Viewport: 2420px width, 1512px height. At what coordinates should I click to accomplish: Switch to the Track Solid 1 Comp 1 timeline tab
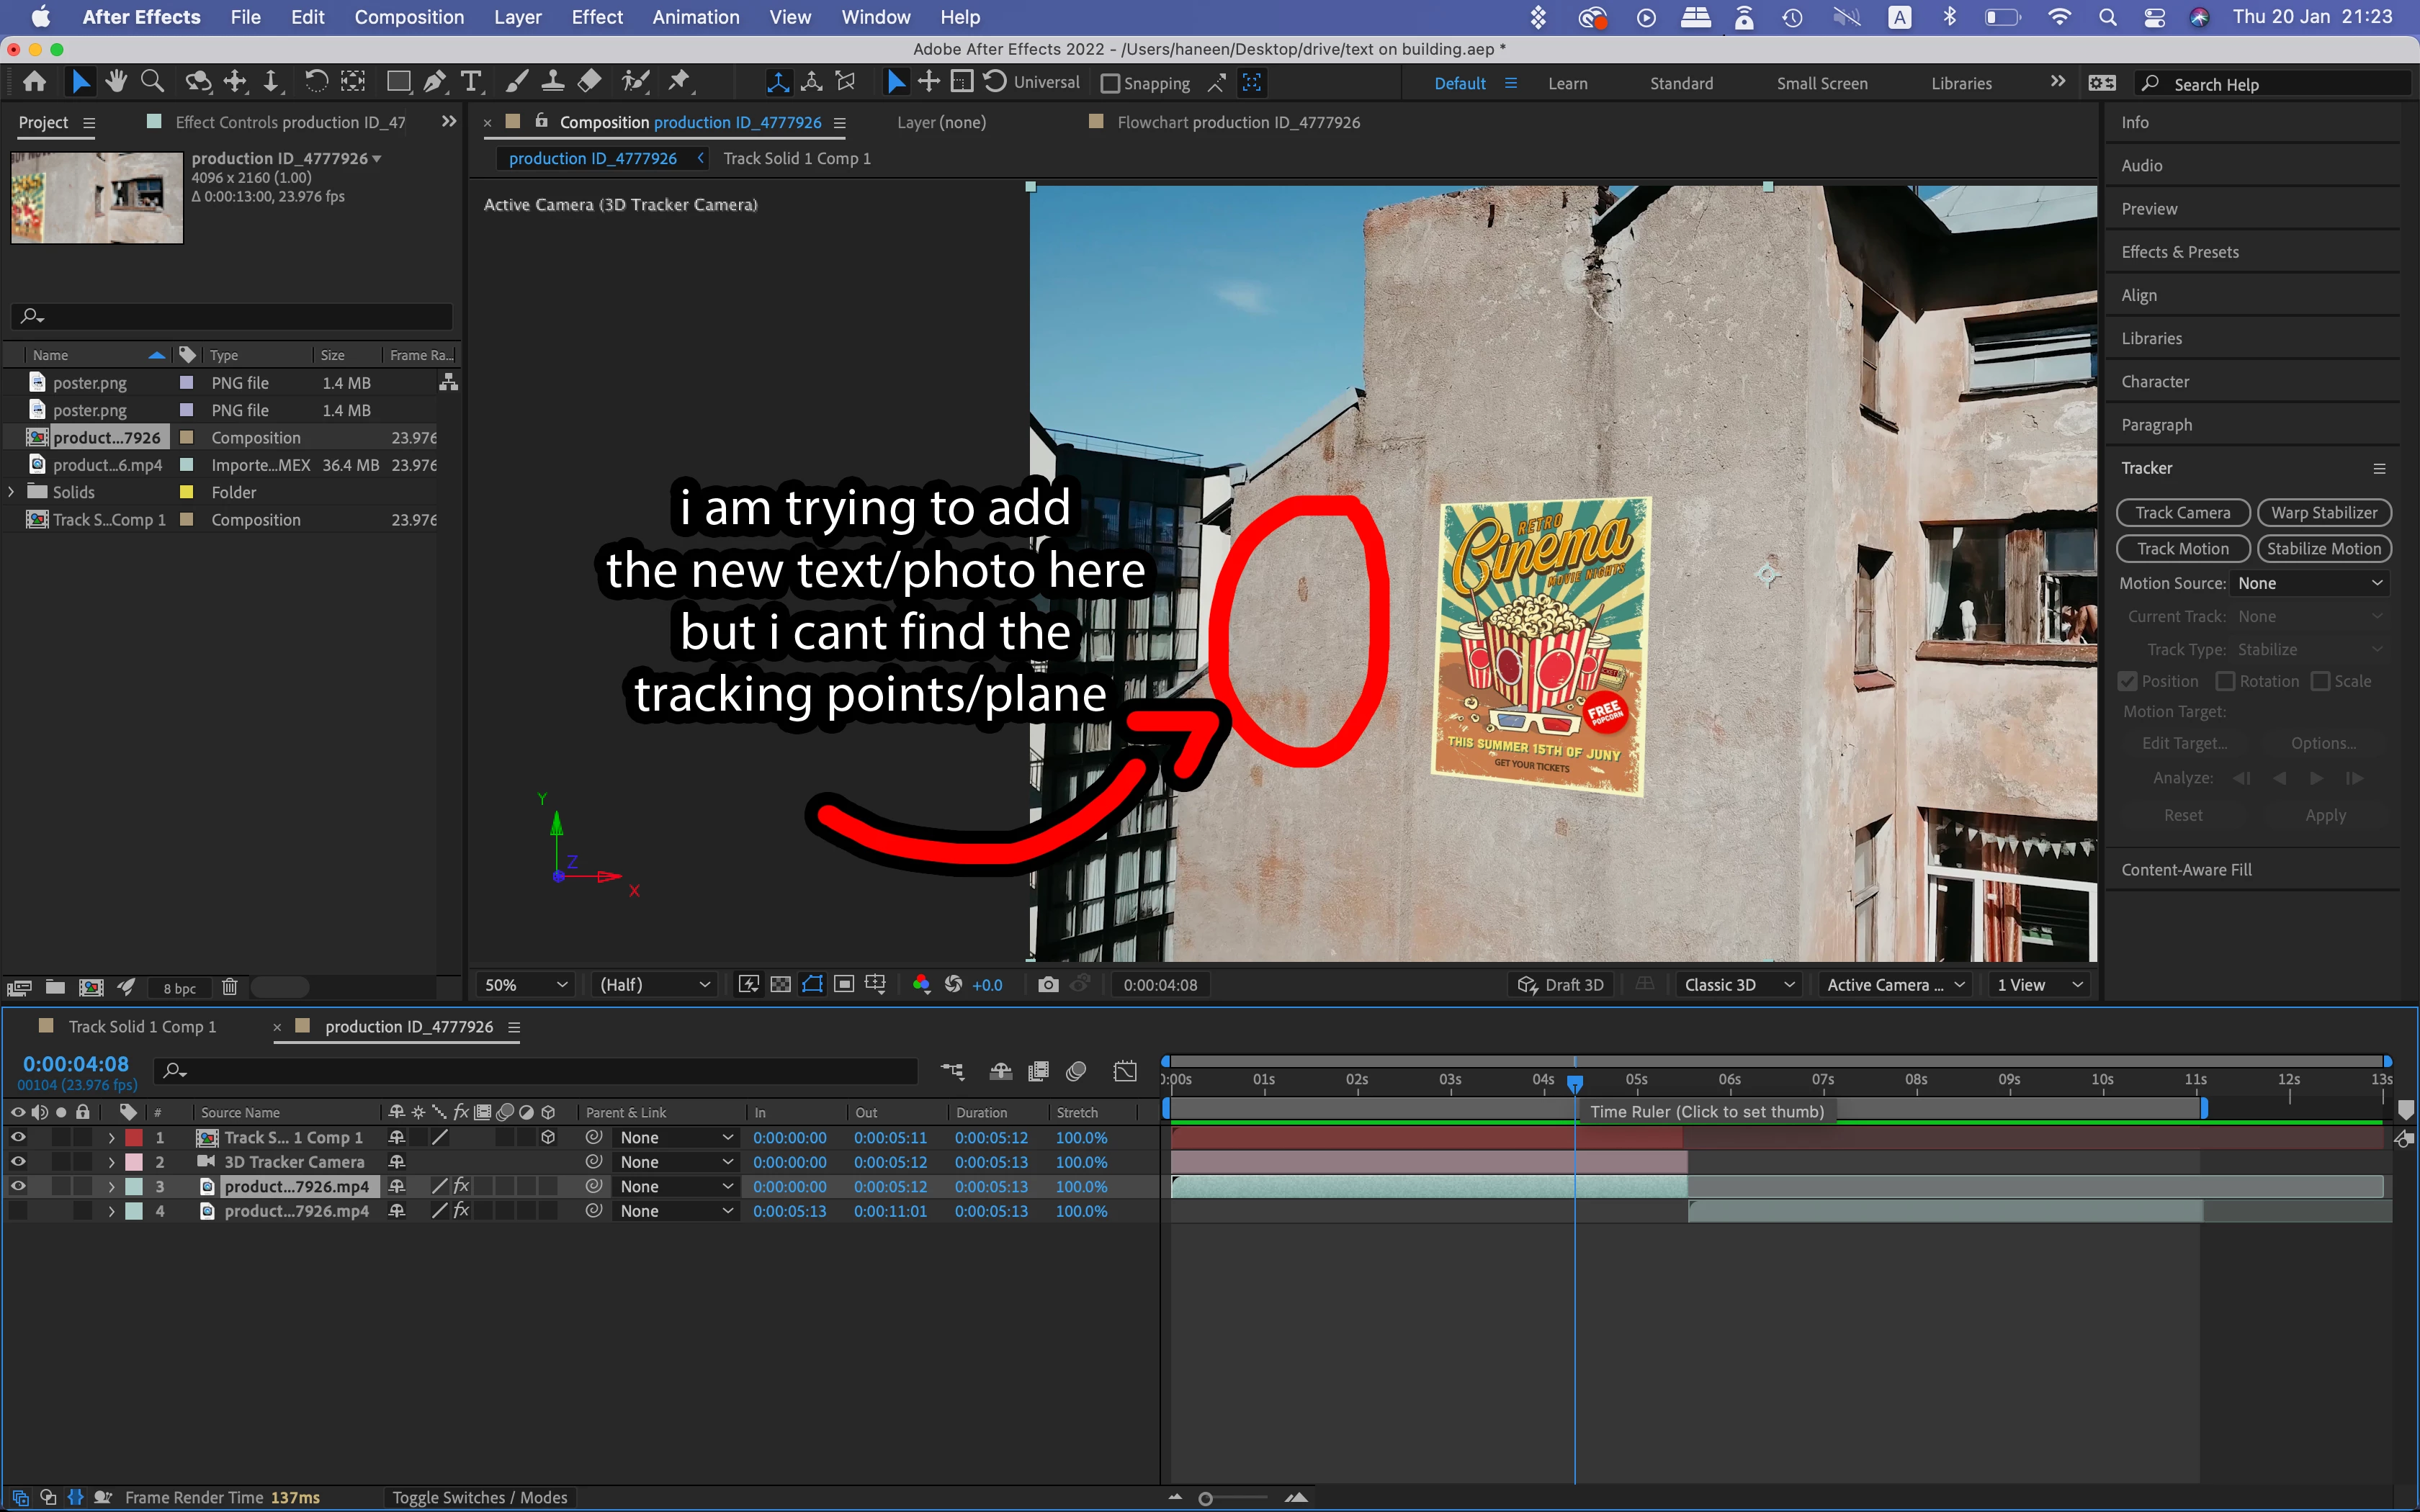[142, 1027]
